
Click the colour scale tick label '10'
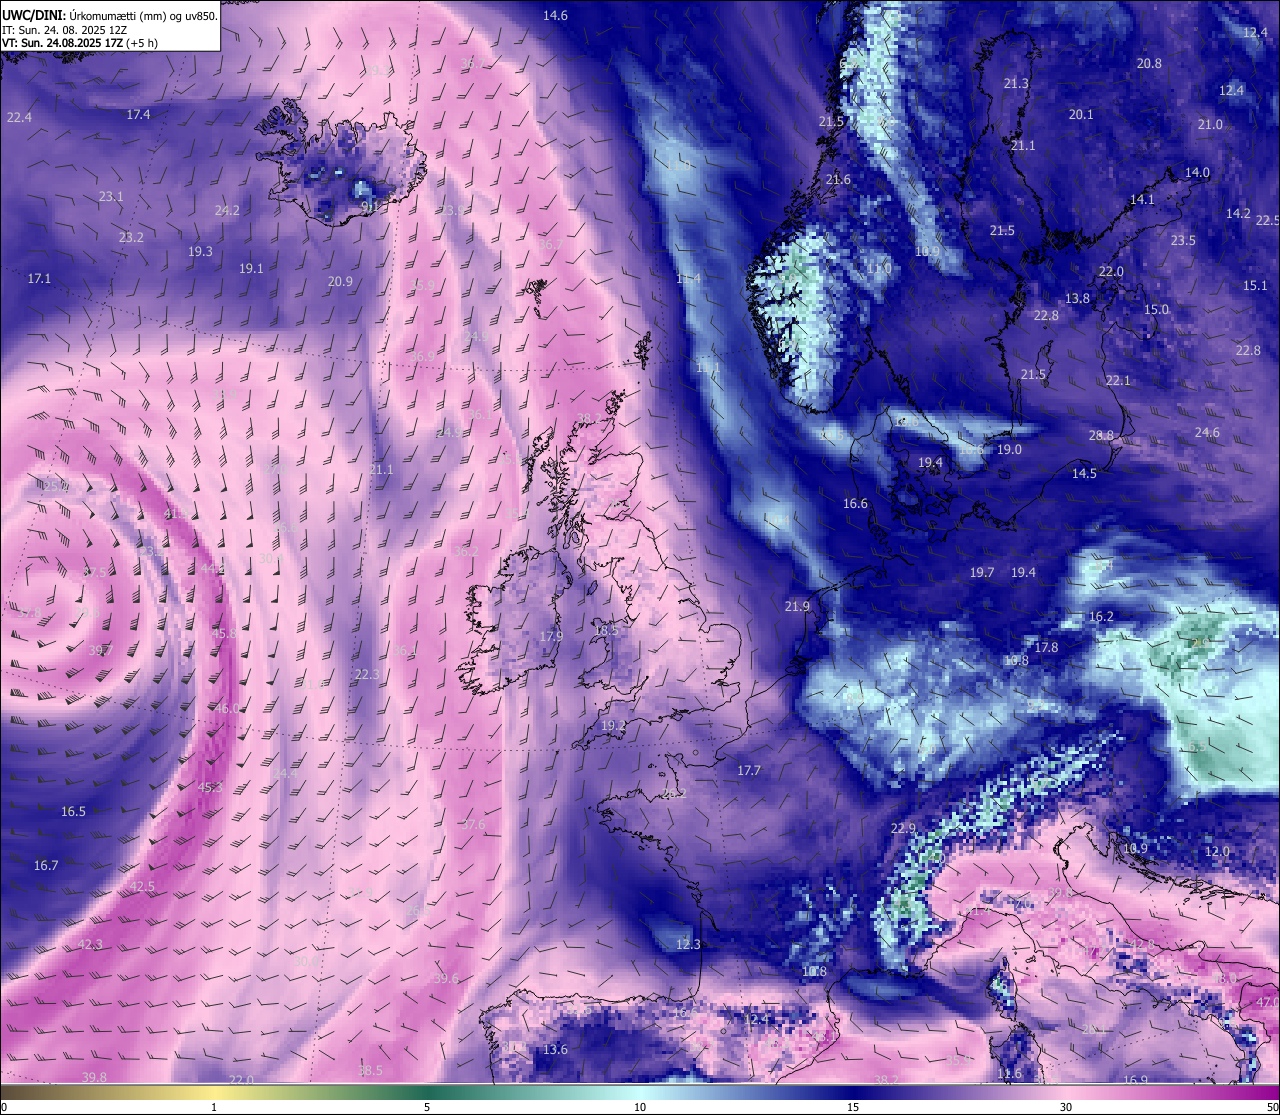640,1107
